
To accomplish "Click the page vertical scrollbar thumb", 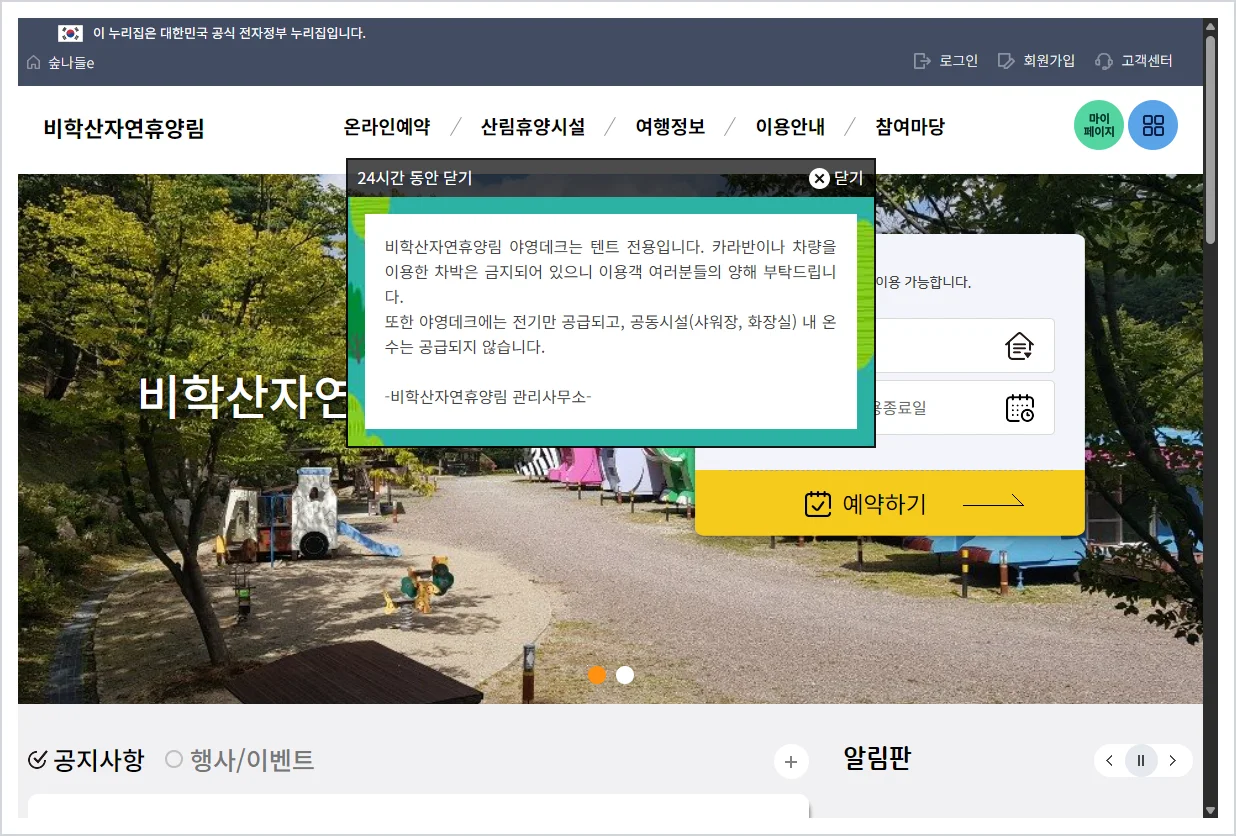I will pos(1210,140).
